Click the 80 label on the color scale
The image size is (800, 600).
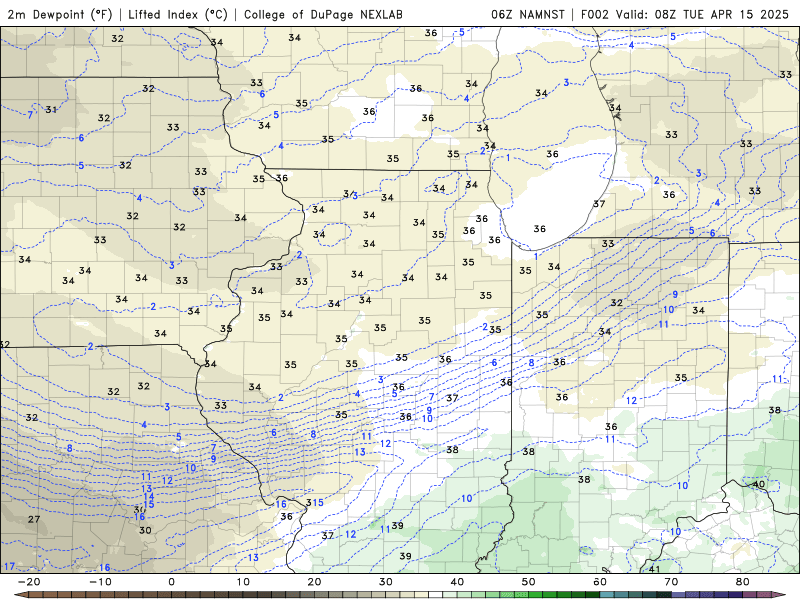743,582
